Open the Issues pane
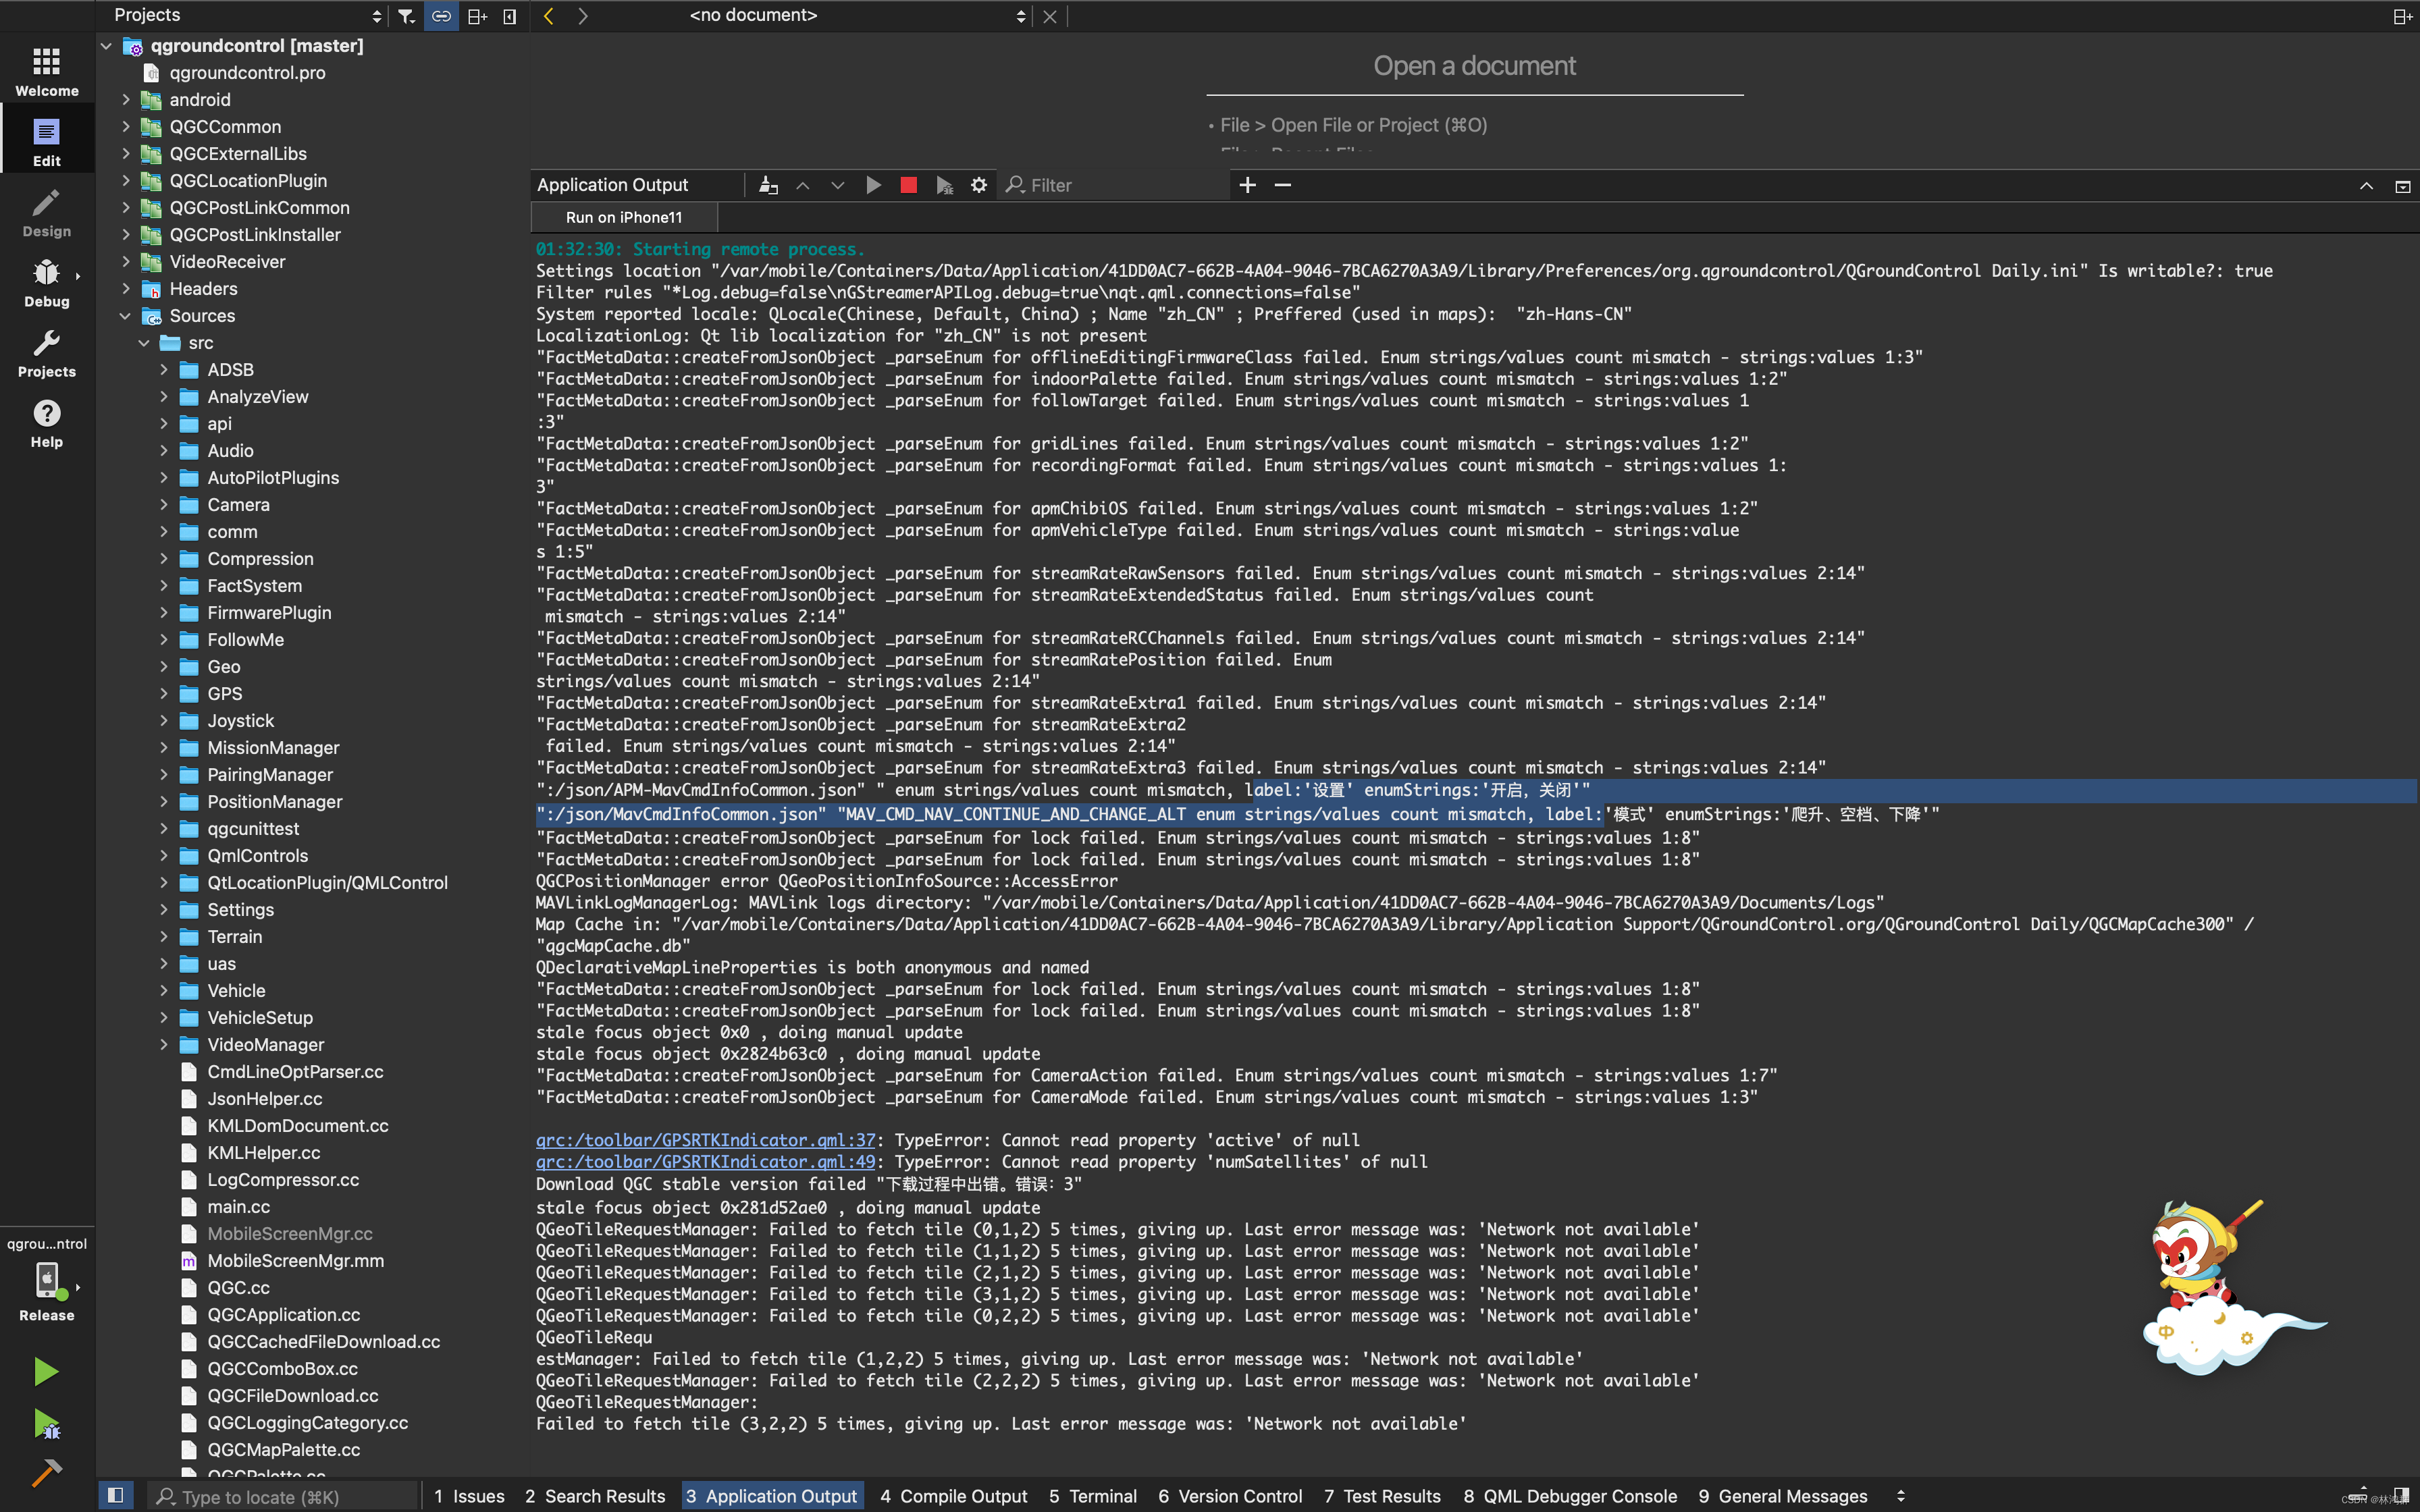This screenshot has height=1512, width=2420. coord(469,1496)
